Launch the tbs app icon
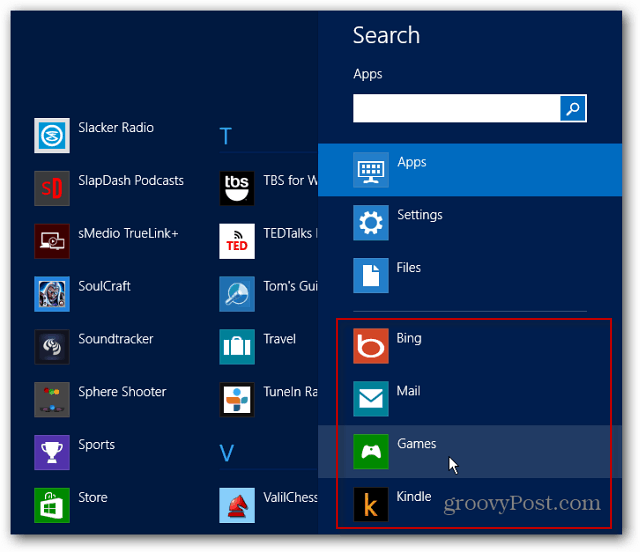The width and height of the screenshot is (640, 552). pos(237,188)
